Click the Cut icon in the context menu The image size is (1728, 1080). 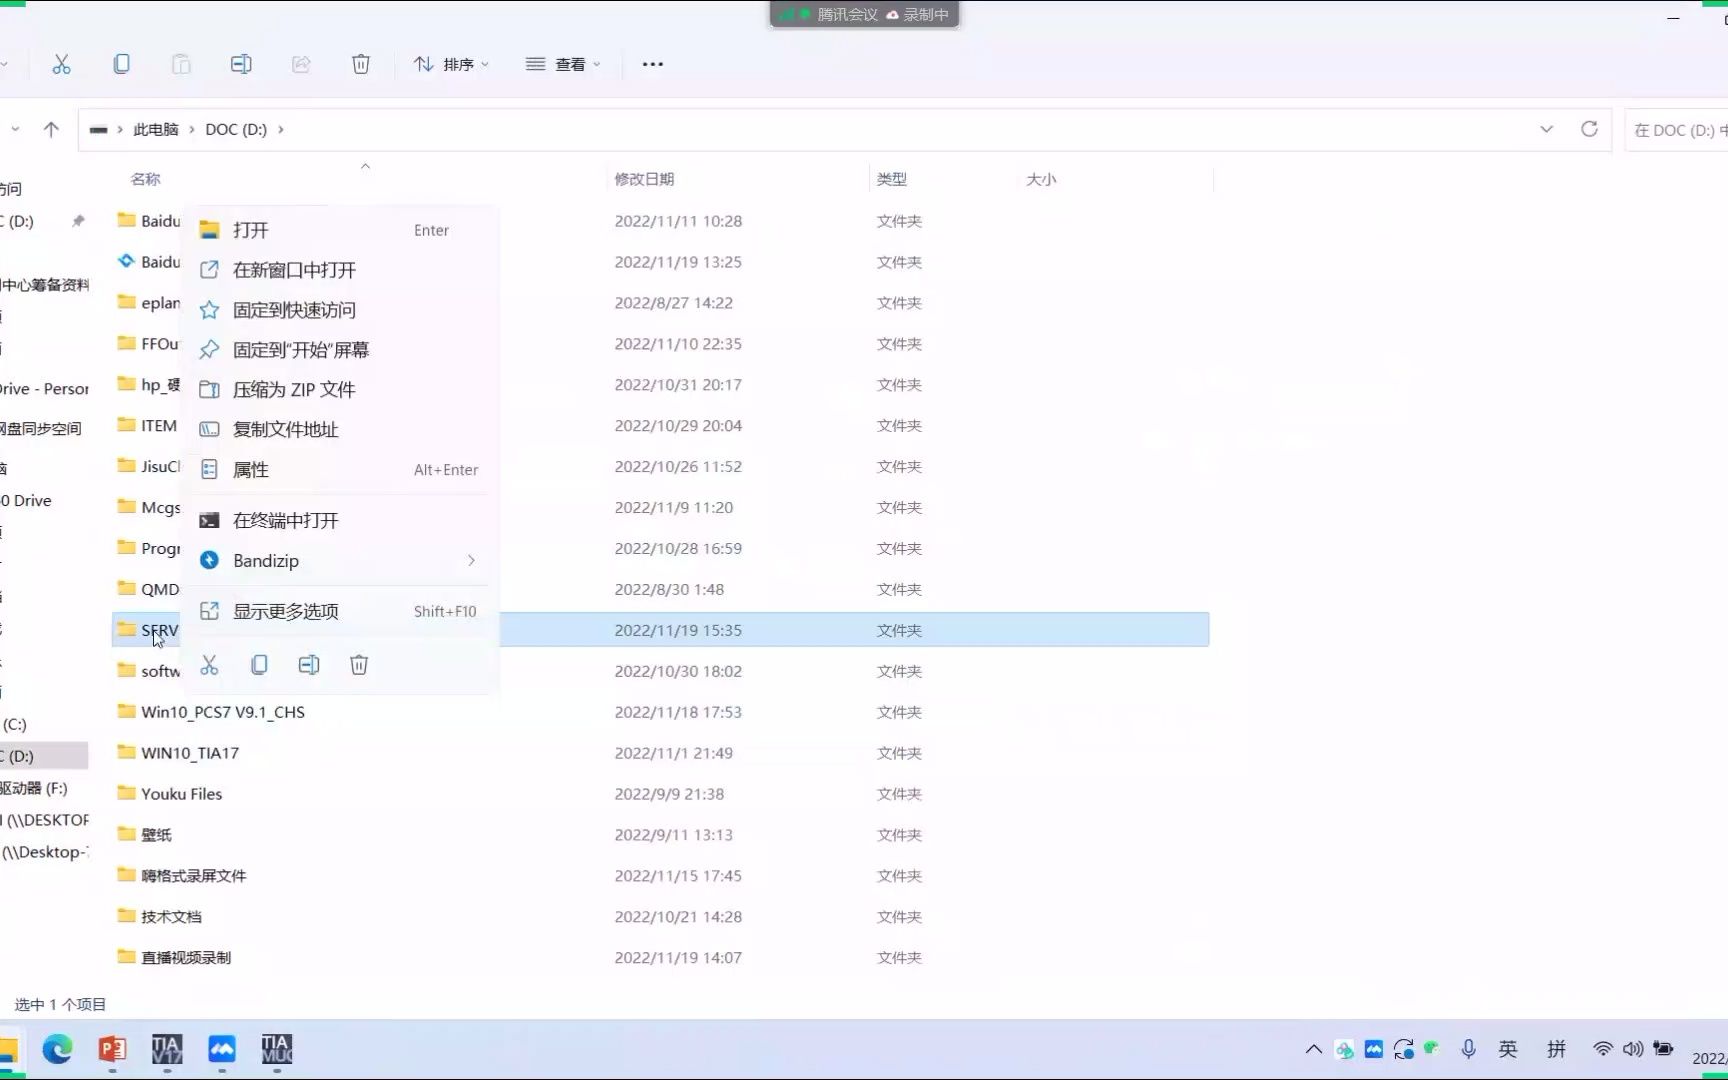click(209, 664)
